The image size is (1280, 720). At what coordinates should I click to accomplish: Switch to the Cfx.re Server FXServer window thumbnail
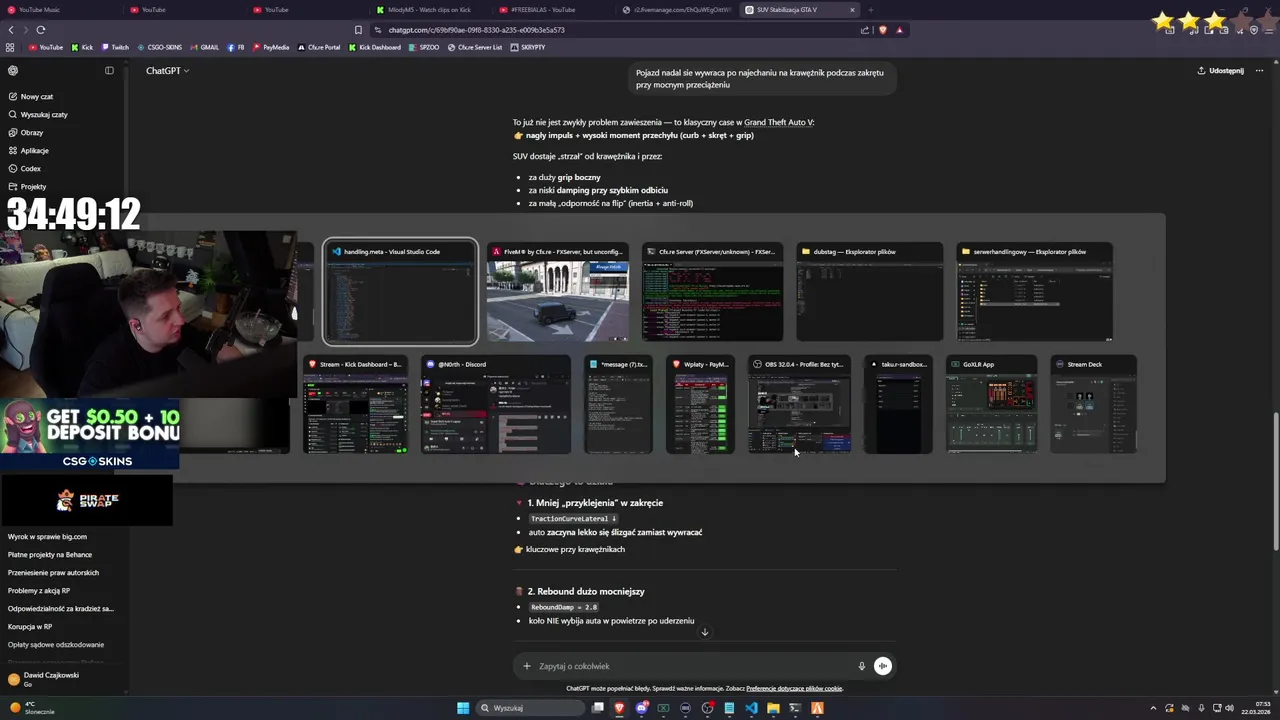[712, 292]
